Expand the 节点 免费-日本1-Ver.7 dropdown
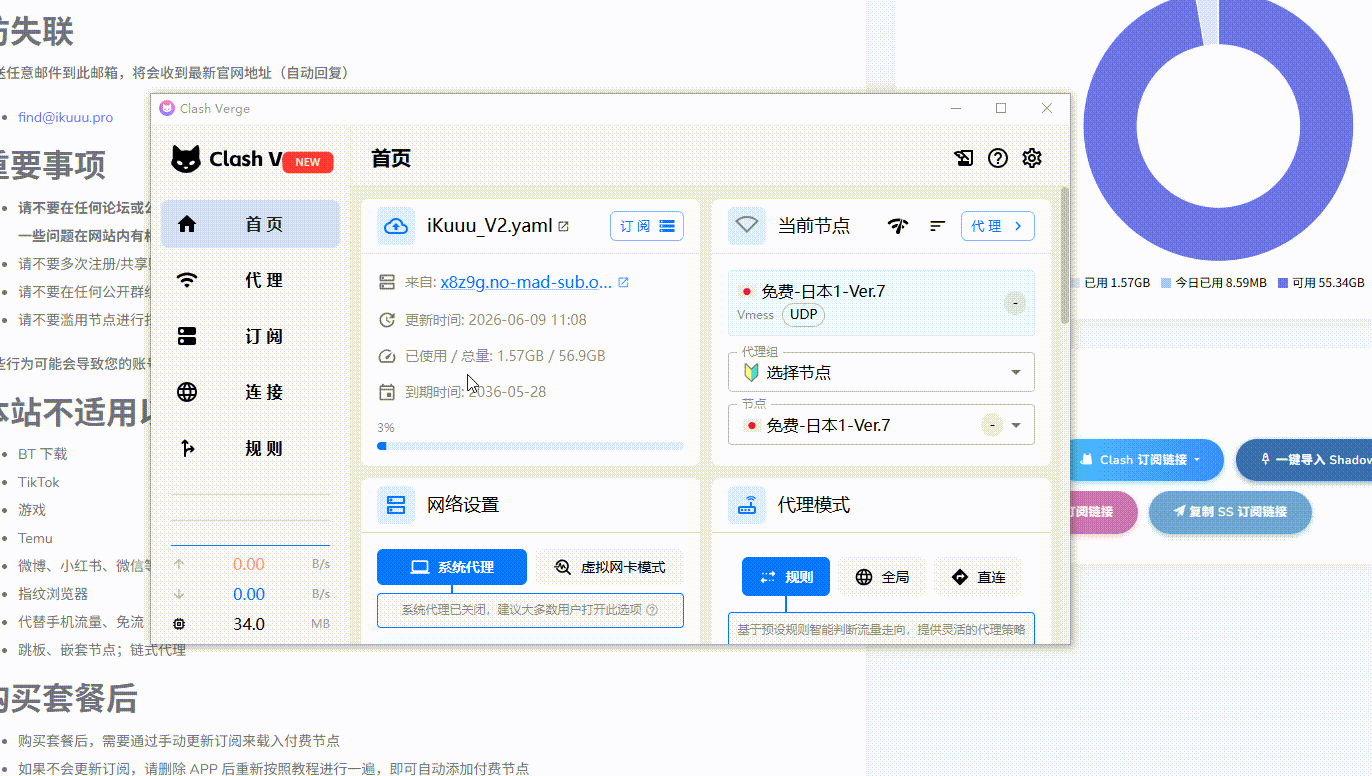 [x=881, y=425]
